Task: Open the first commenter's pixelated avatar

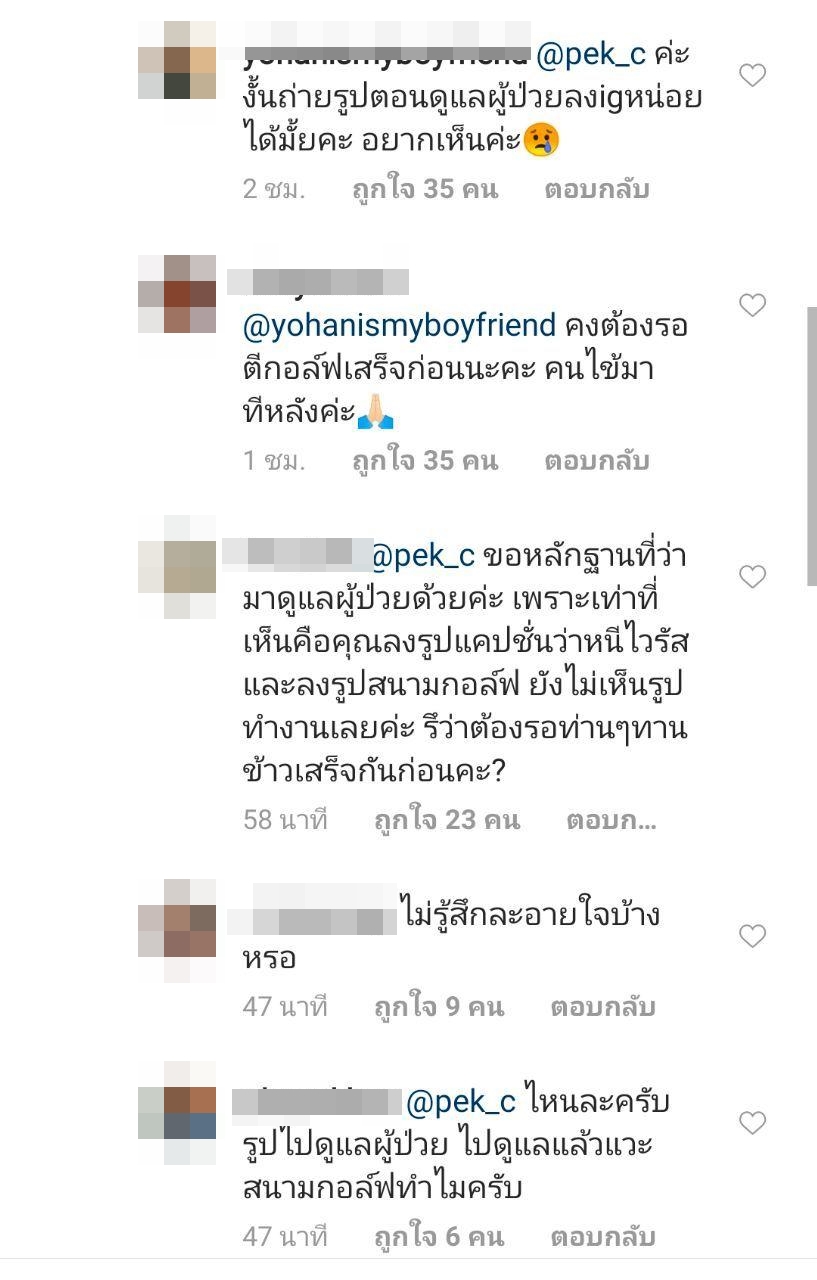Action: pos(177,59)
